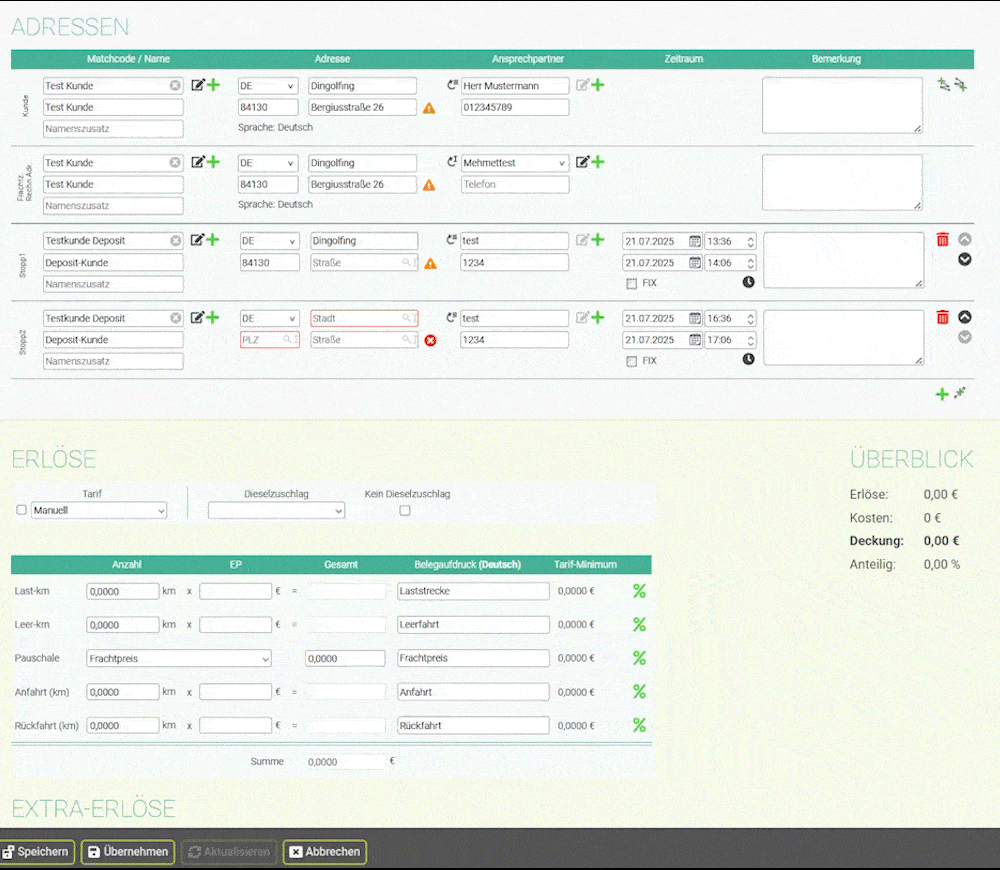
Task: Click the warning triangle in Frachtz. Rechn. Adr address
Action: (x=429, y=185)
